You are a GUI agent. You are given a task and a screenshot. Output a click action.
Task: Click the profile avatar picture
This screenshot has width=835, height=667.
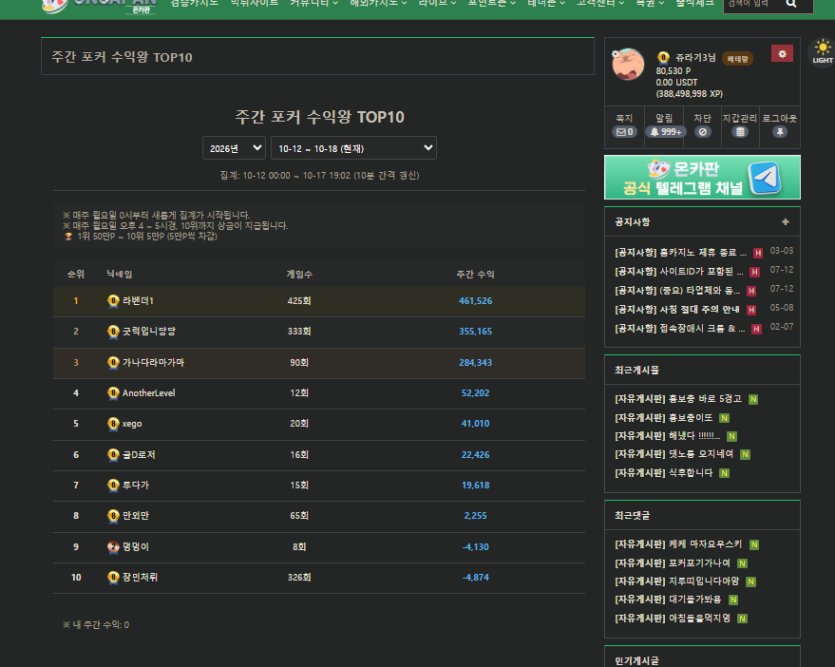(628, 64)
